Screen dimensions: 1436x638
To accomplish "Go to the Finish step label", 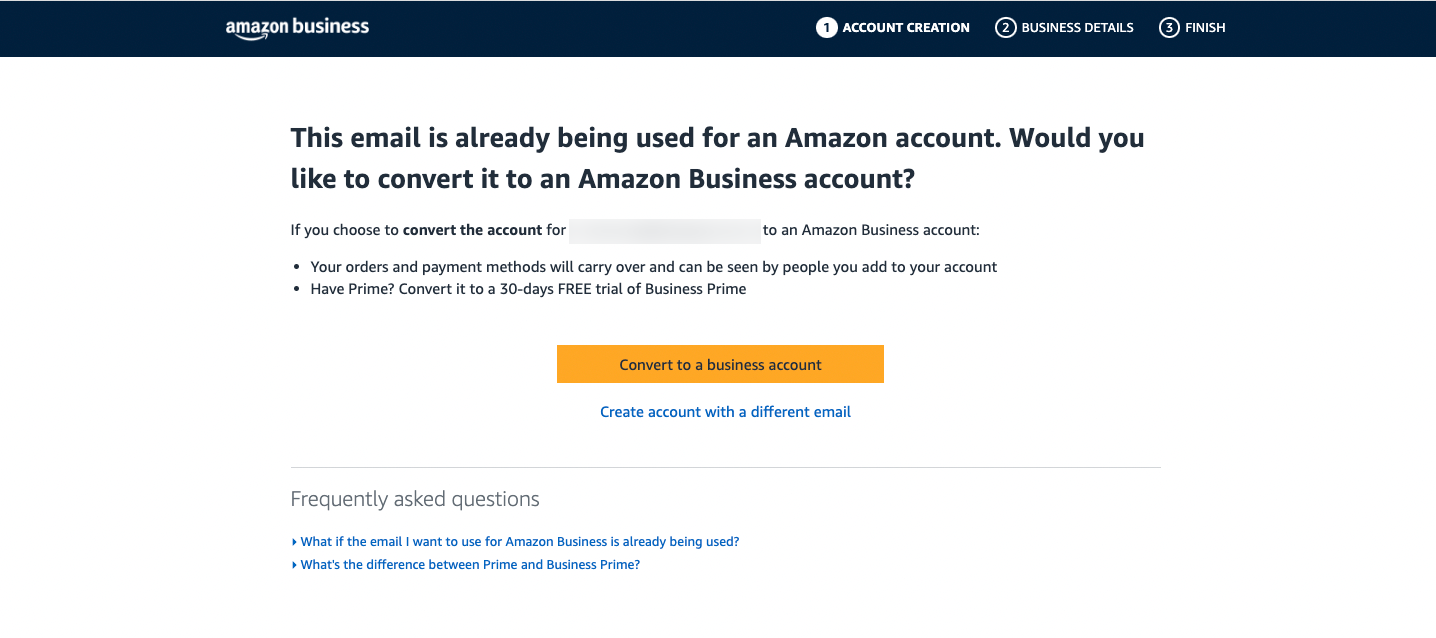I will pos(1205,28).
